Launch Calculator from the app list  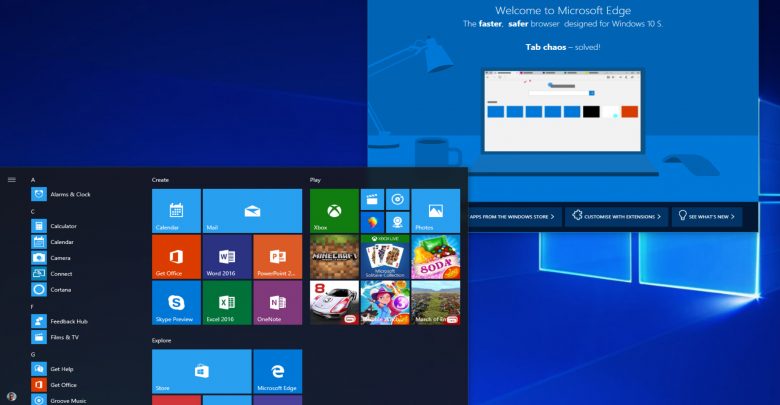pos(55,226)
